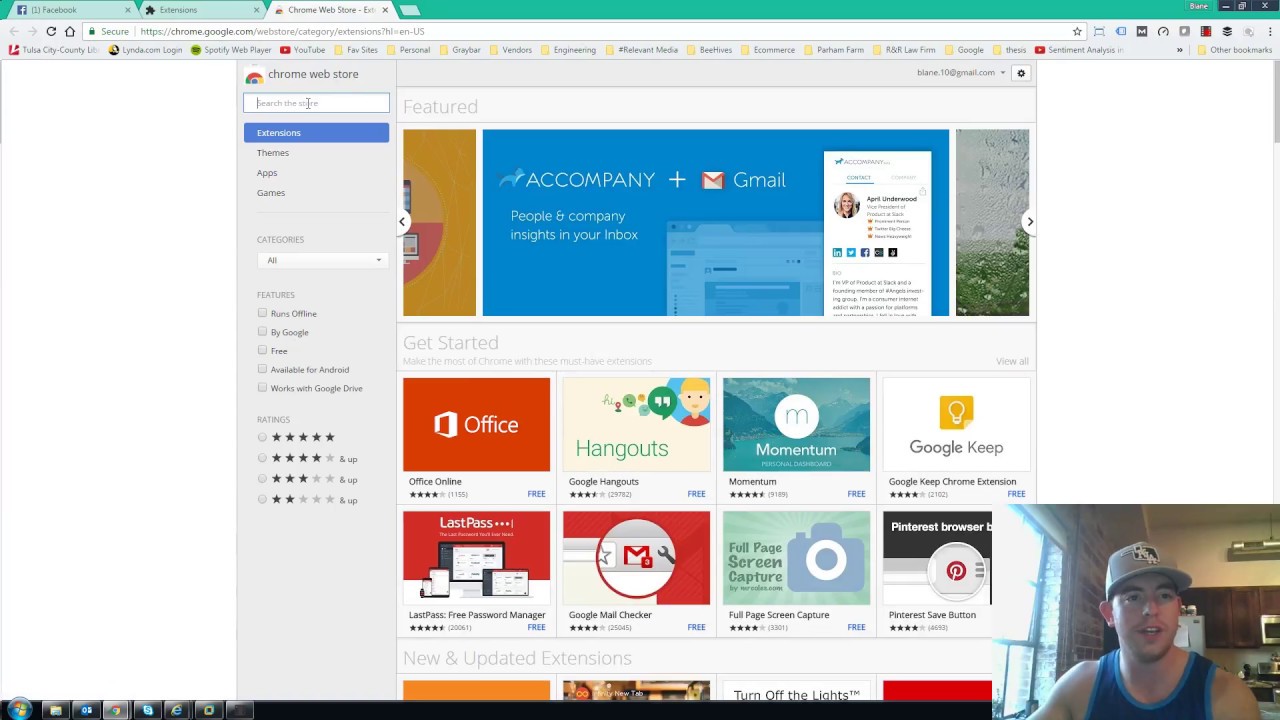Go to the browser home page

click(x=70, y=31)
